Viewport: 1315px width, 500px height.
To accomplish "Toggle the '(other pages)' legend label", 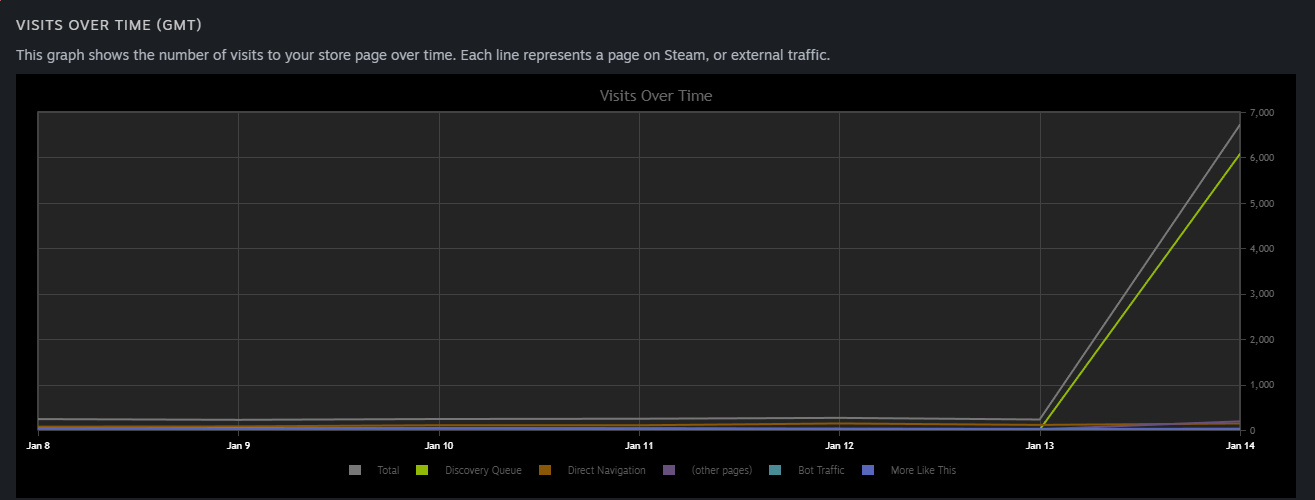I will [721, 470].
